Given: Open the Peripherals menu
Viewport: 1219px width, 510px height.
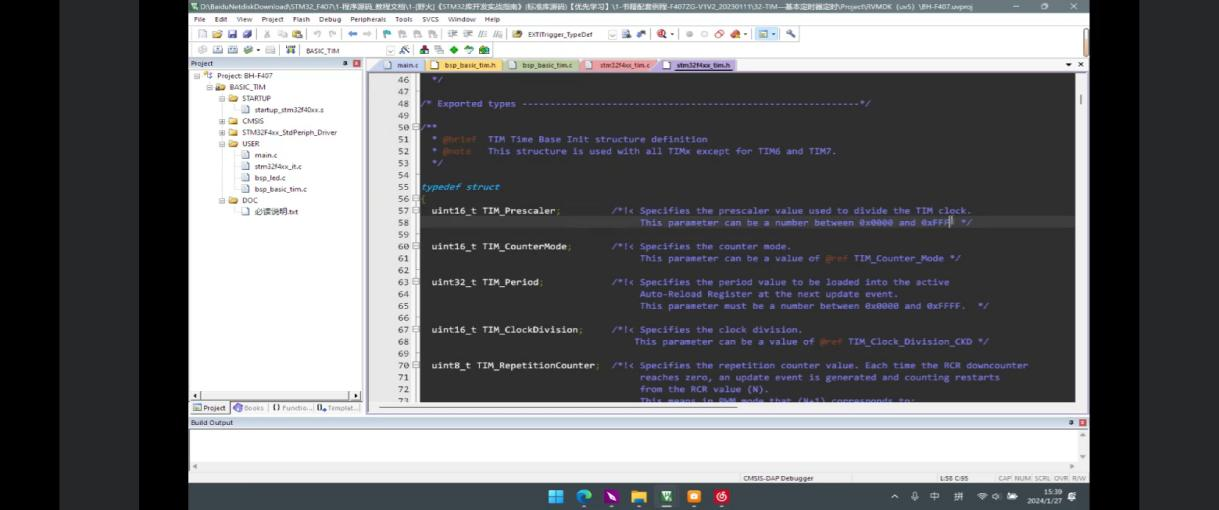Looking at the screenshot, I should [x=367, y=19].
